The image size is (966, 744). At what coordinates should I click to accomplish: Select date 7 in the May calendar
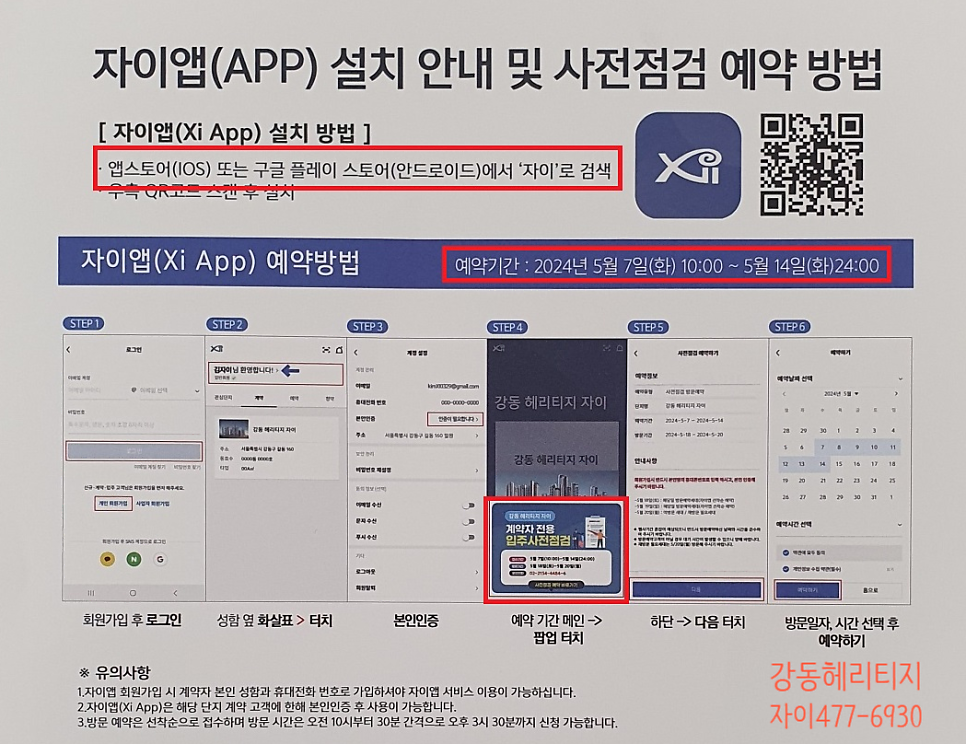822,447
